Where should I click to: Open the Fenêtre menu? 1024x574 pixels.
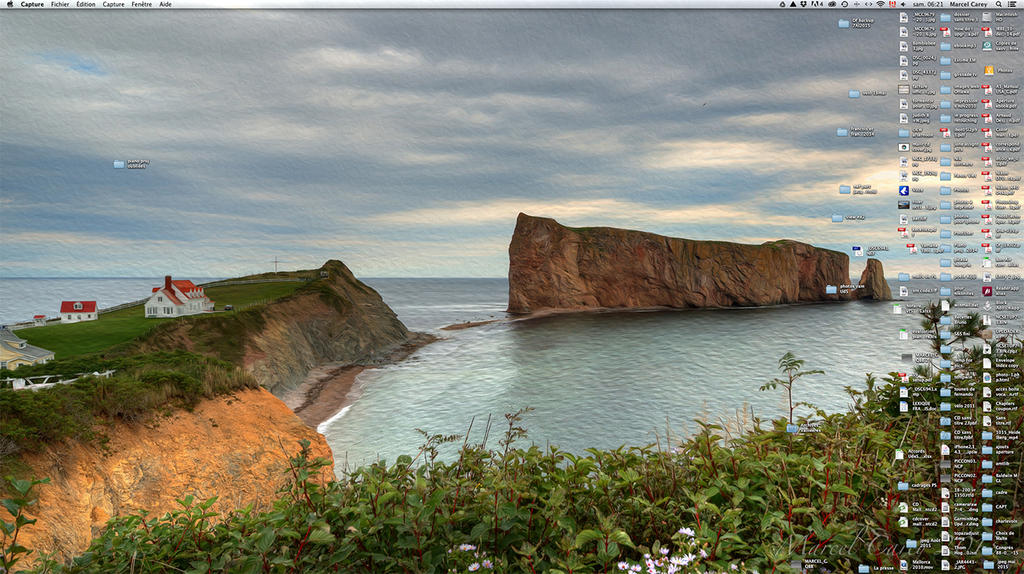coord(142,5)
